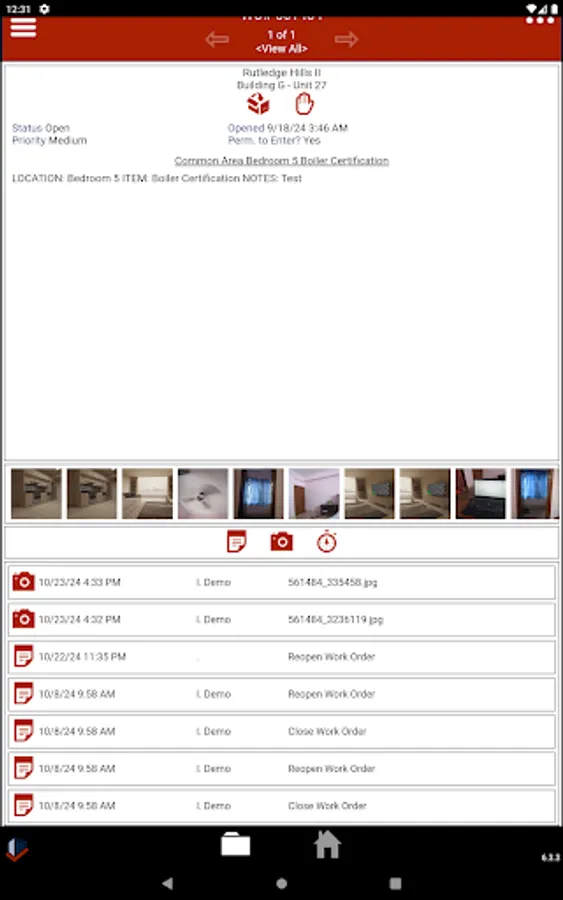
Task: Open first kitchen photo thumbnail
Action: (x=36, y=494)
